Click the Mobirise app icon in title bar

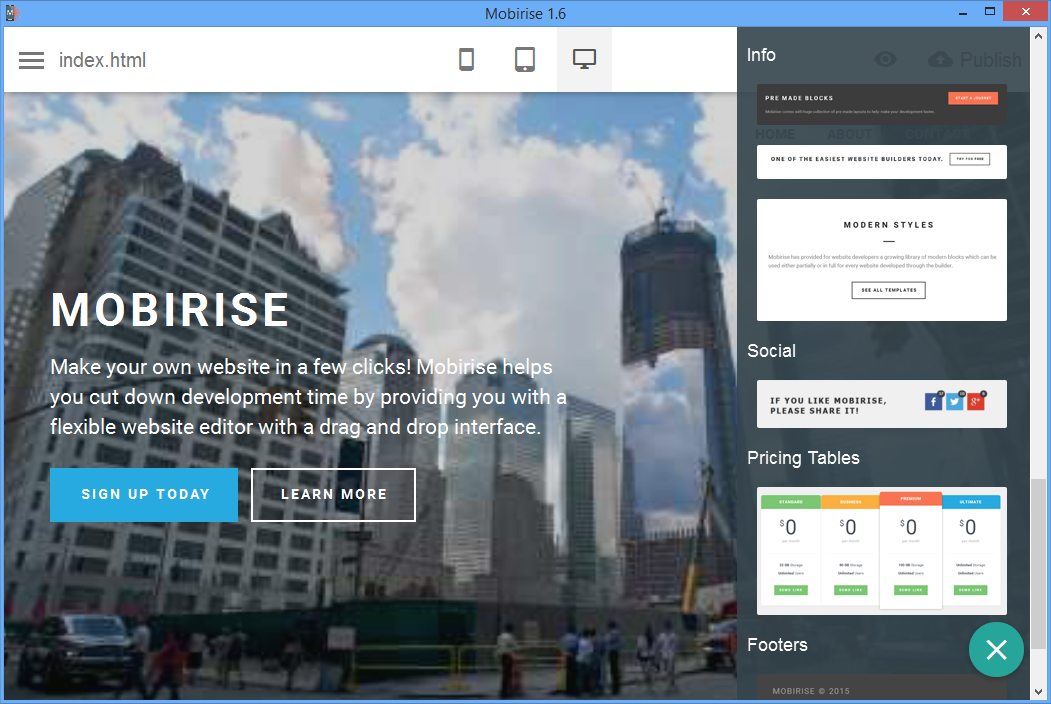pos(13,13)
